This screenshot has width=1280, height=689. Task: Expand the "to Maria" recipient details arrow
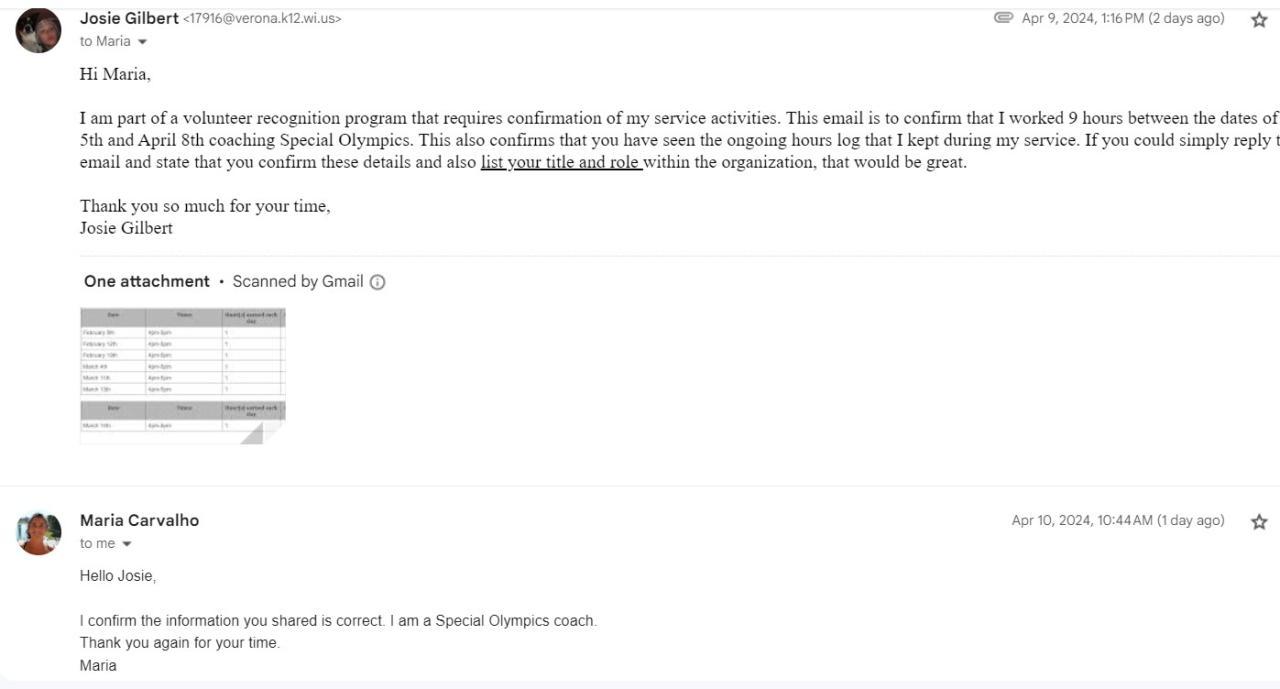tap(142, 42)
